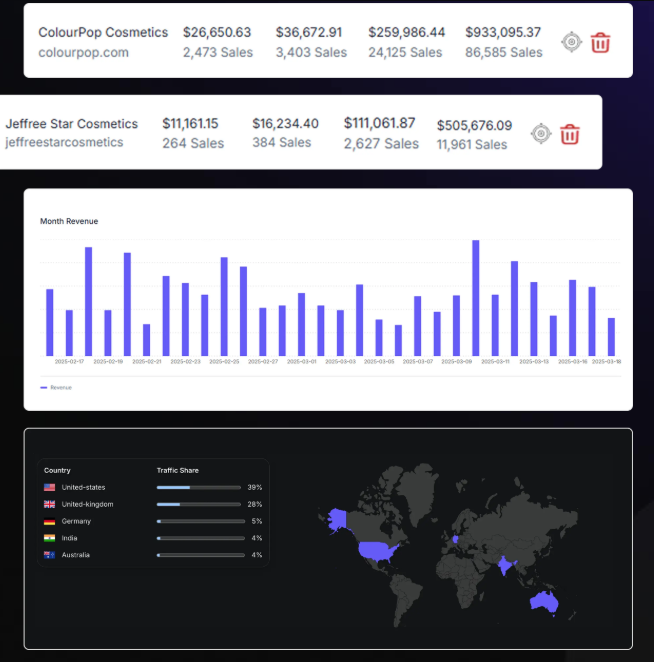This screenshot has height=662, width=654.
Task: Click the $933,095.37 revenue value
Action: point(503,33)
